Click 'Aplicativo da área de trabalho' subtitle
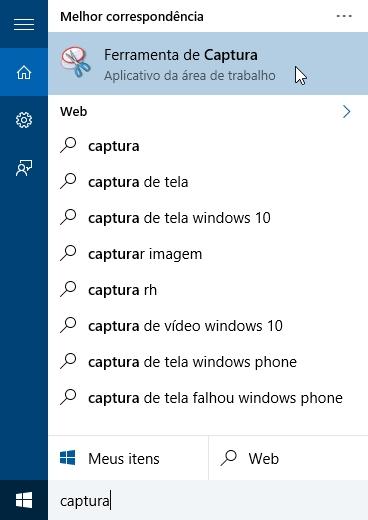Image resolution: width=368 pixels, height=520 pixels. (190, 76)
